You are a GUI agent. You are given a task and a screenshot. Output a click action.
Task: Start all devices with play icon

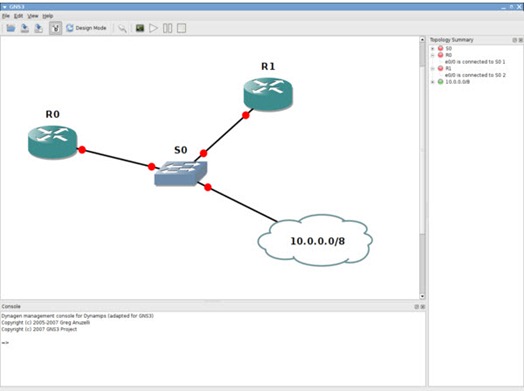coord(153,28)
